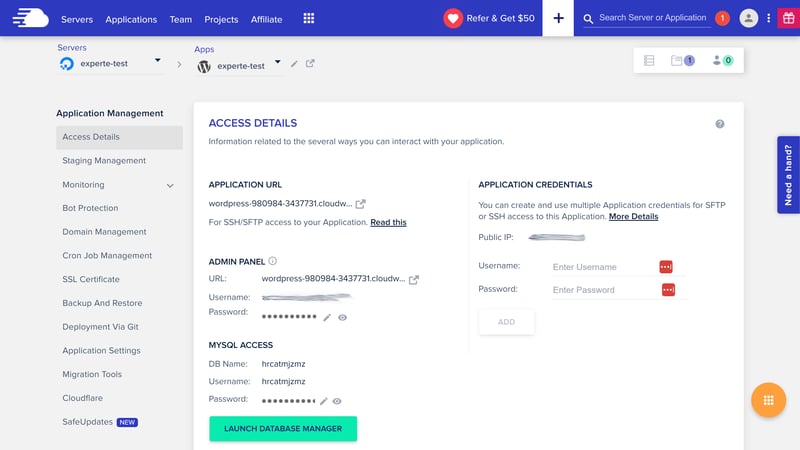This screenshot has width=800, height=450.
Task: Open the apps grid icon in top nav
Action: 309,18
